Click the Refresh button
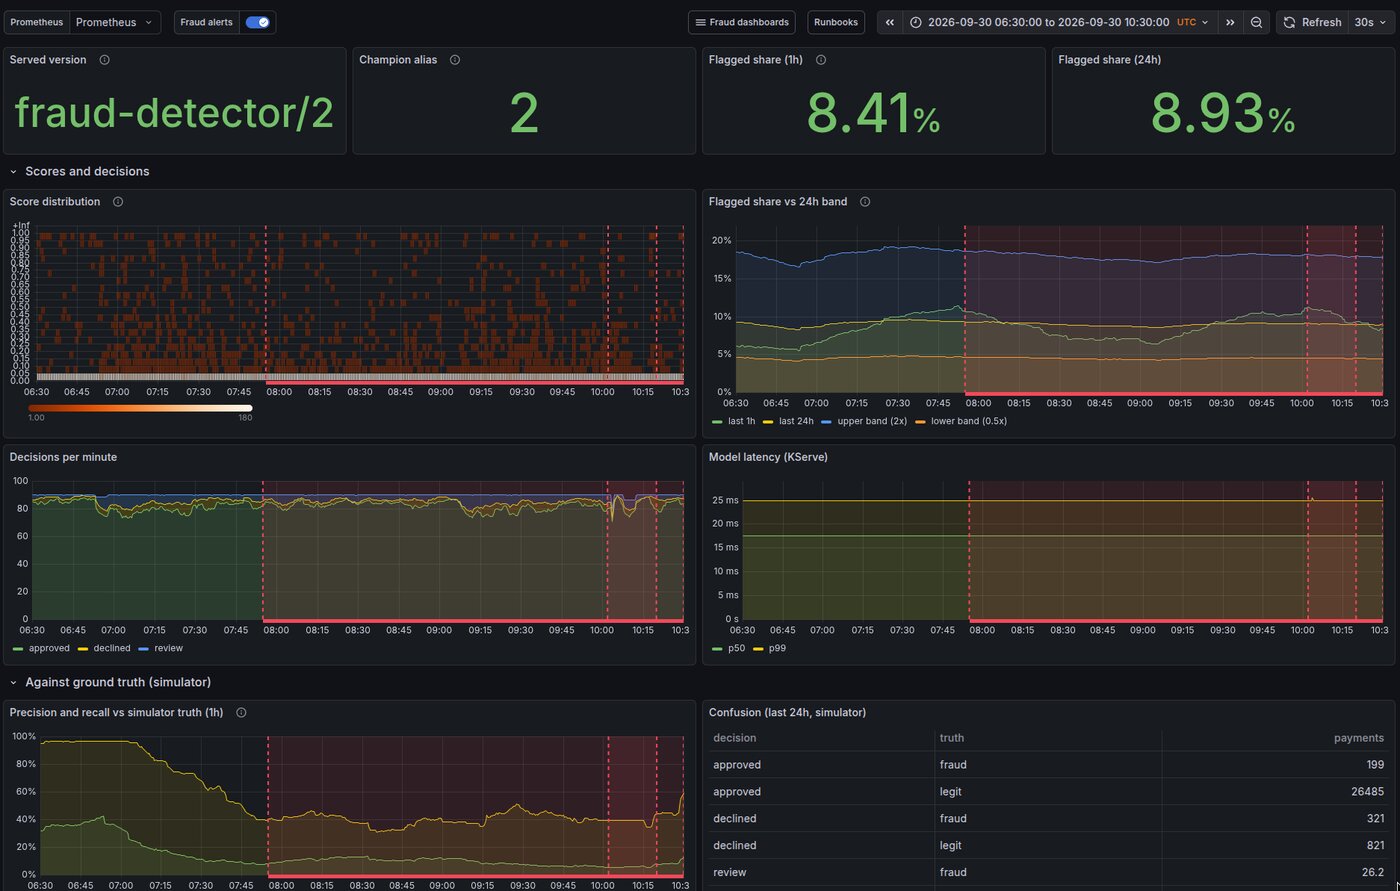The image size is (1400, 891). [1312, 22]
